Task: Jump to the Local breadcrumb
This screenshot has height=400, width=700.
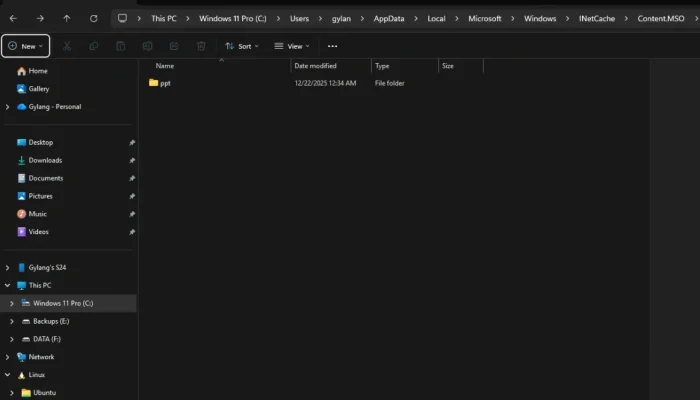Action: point(436,18)
